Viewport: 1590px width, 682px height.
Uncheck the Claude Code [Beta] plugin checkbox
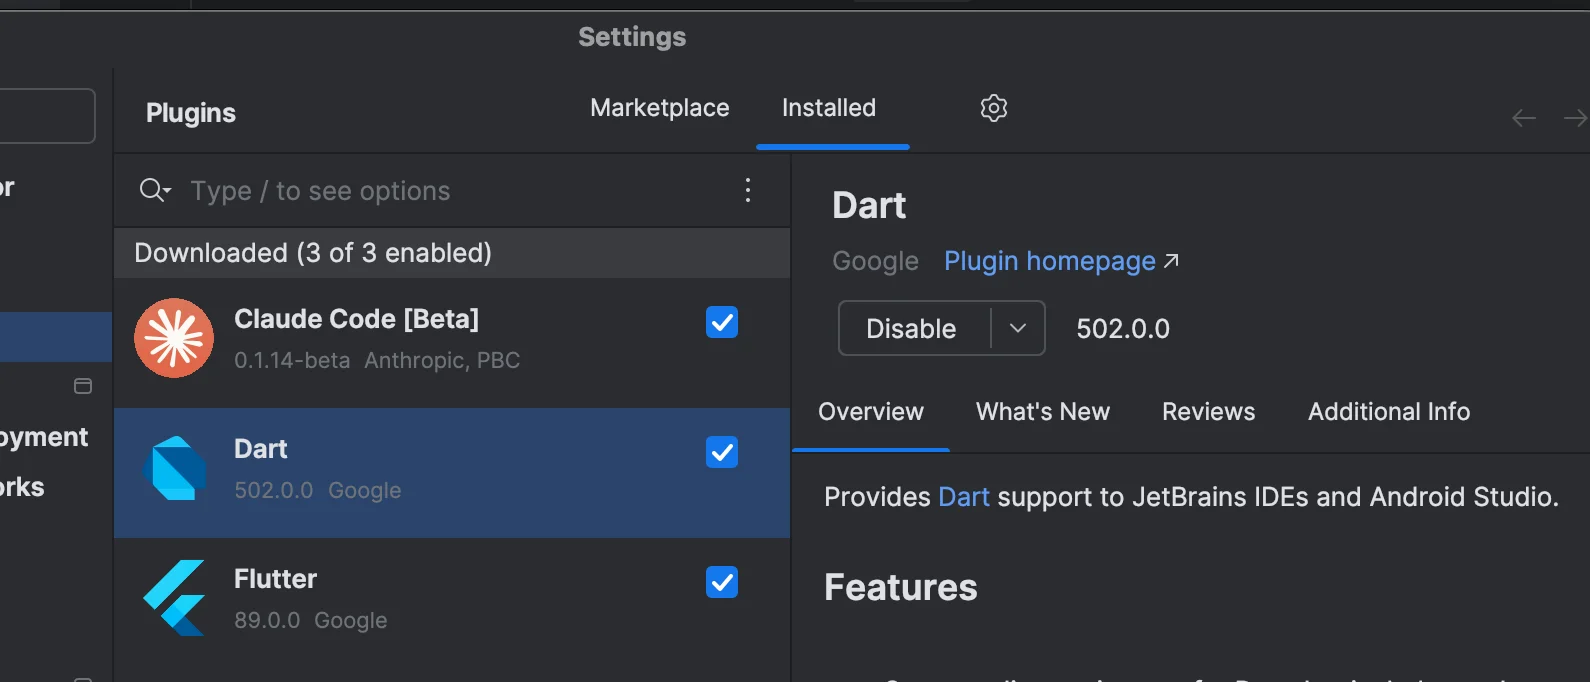722,322
